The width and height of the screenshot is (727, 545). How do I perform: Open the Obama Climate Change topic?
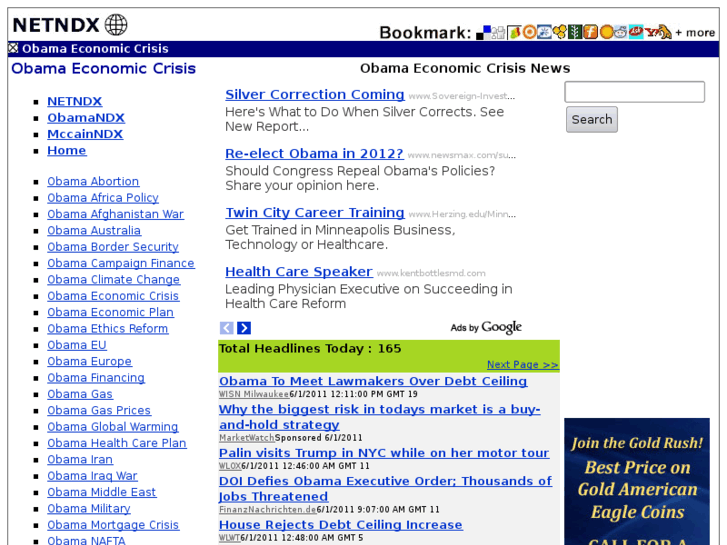pyautogui.click(x=114, y=279)
